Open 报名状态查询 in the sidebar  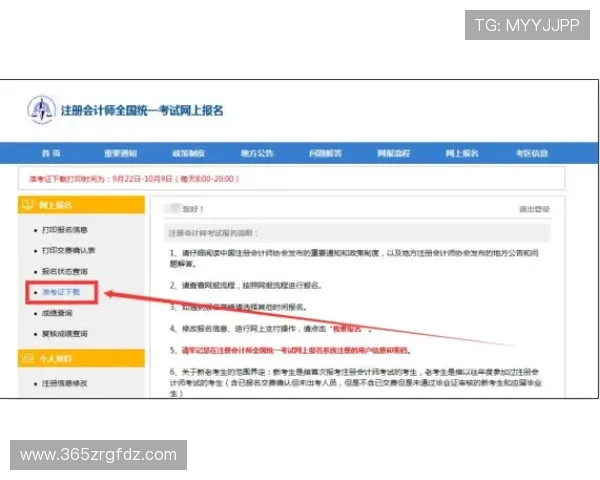[x=65, y=271]
